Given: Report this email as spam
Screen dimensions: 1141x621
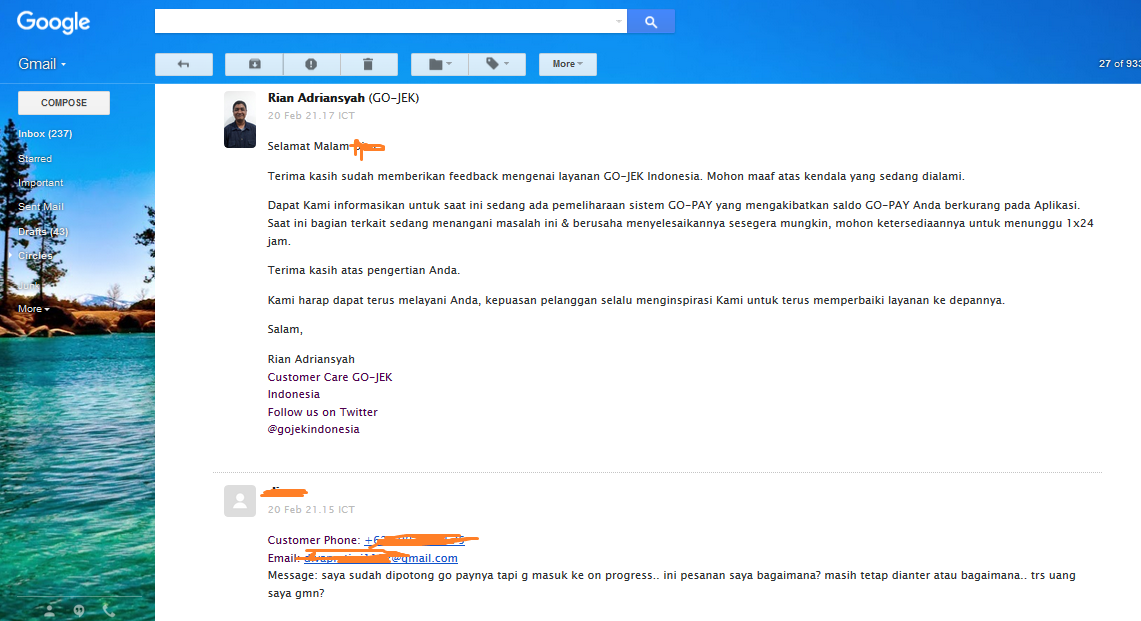Looking at the screenshot, I should (311, 64).
